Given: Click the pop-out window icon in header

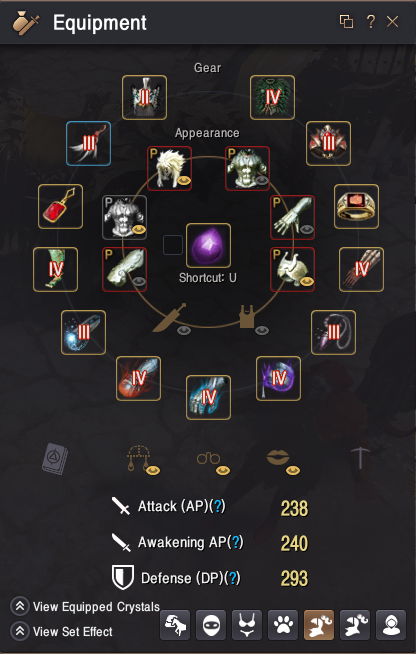Looking at the screenshot, I should tap(346, 21).
